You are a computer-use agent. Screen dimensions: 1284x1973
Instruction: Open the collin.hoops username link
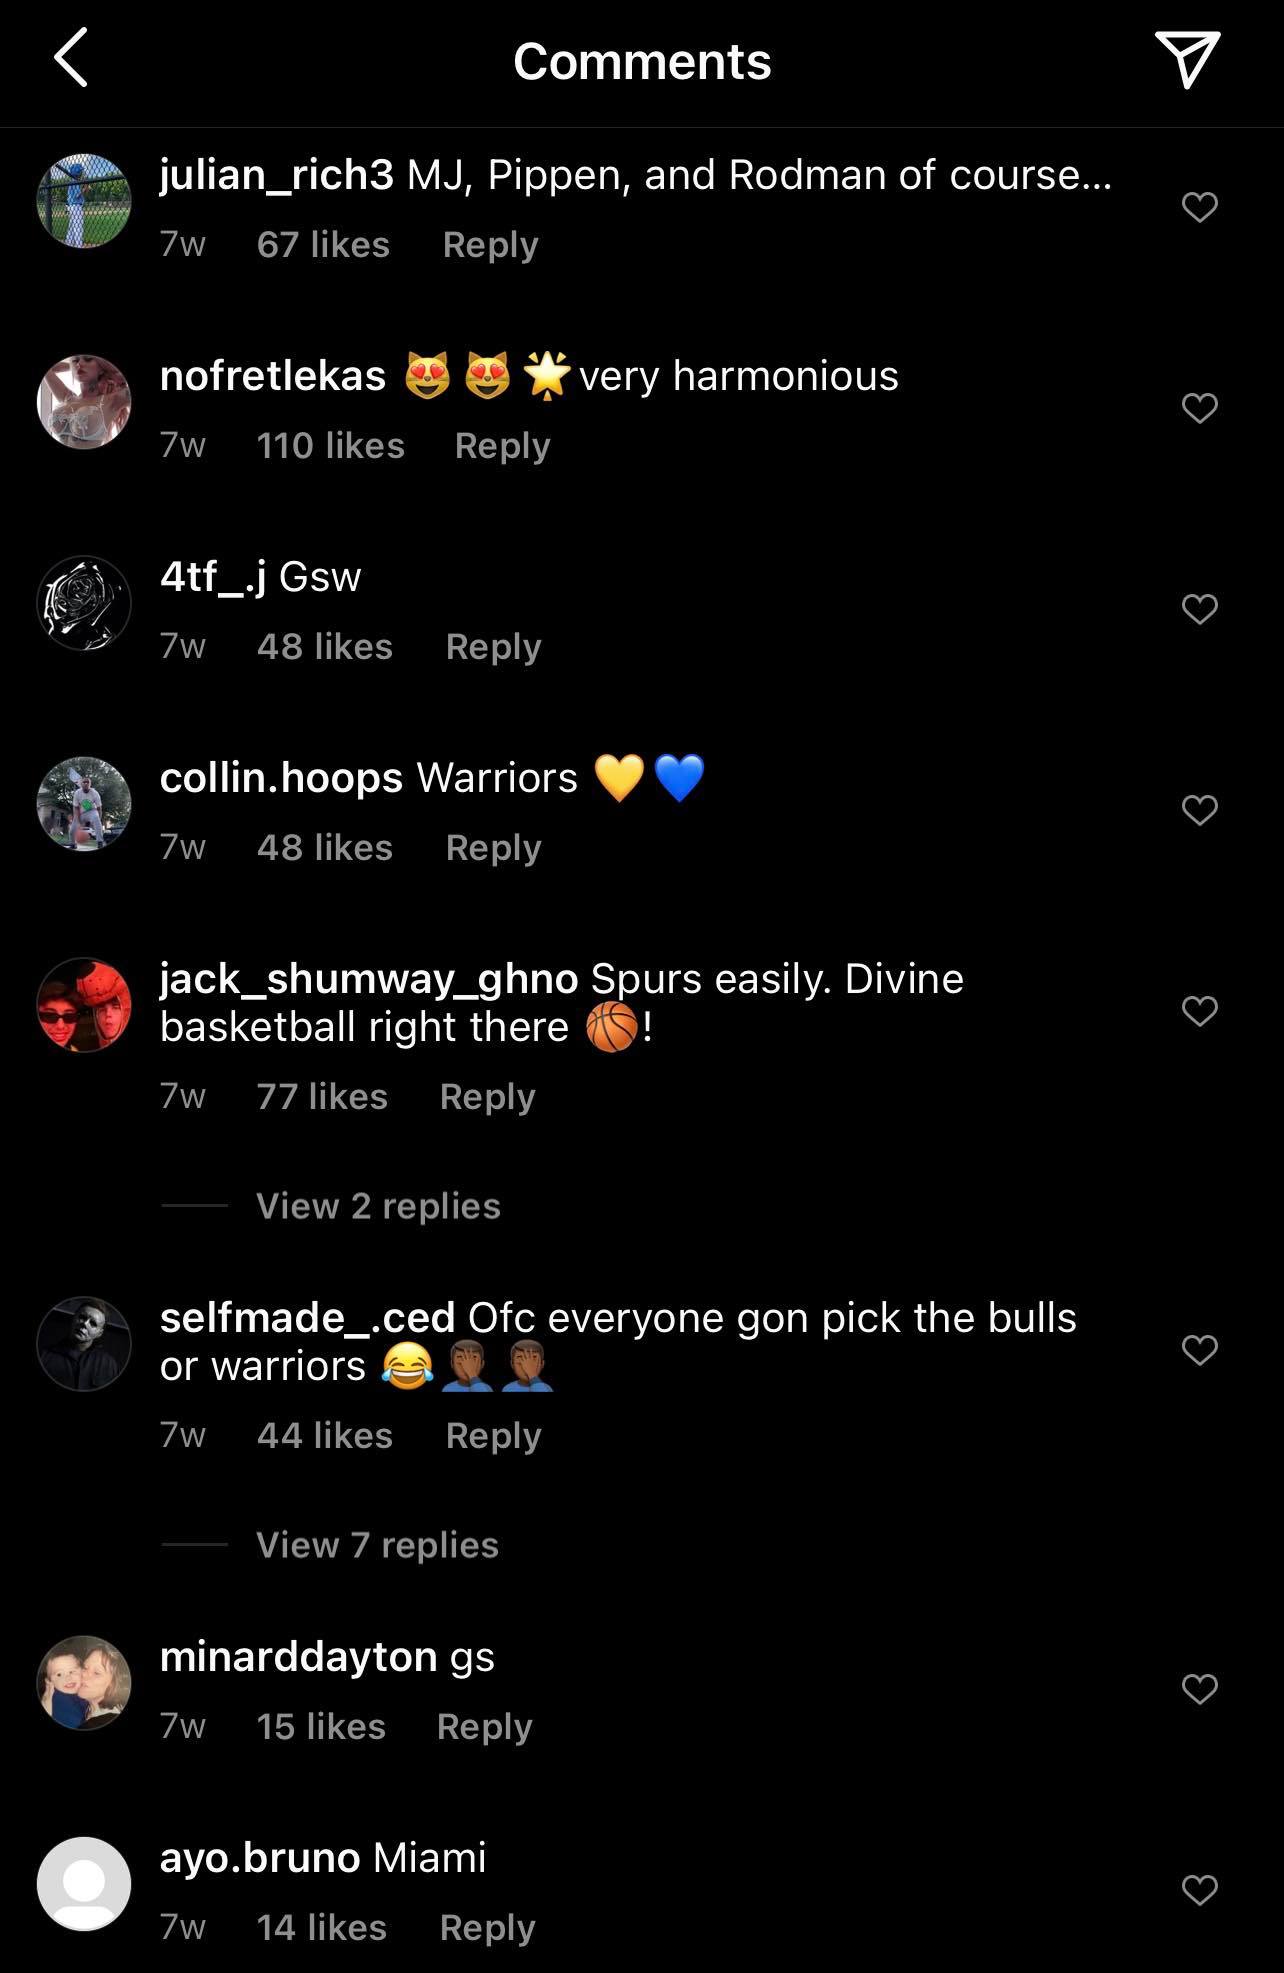pyautogui.click(x=281, y=778)
